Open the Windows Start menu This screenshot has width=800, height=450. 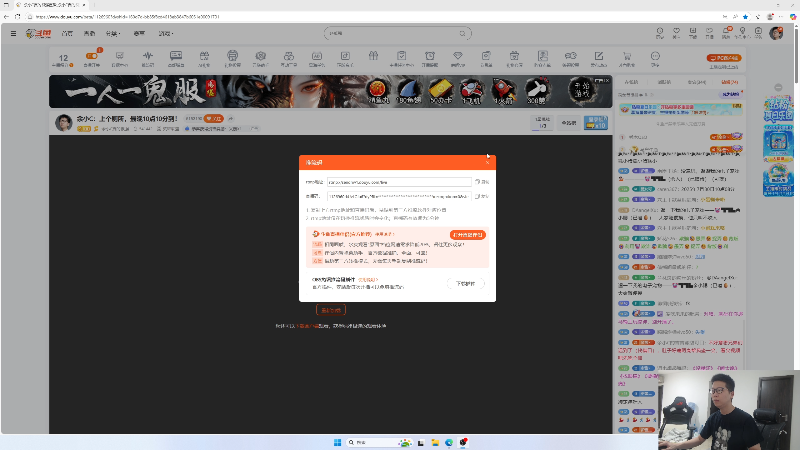(x=337, y=442)
